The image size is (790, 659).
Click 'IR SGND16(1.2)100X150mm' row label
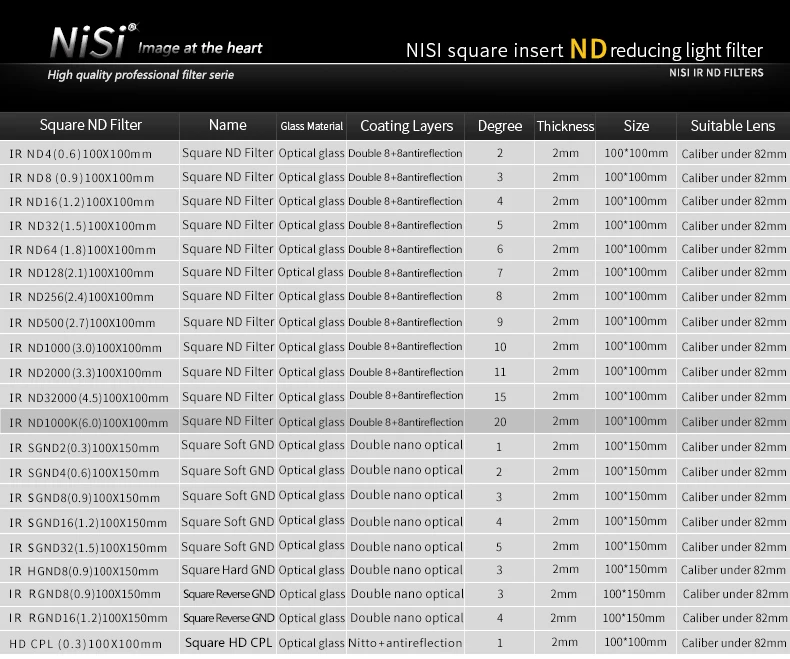point(88,523)
